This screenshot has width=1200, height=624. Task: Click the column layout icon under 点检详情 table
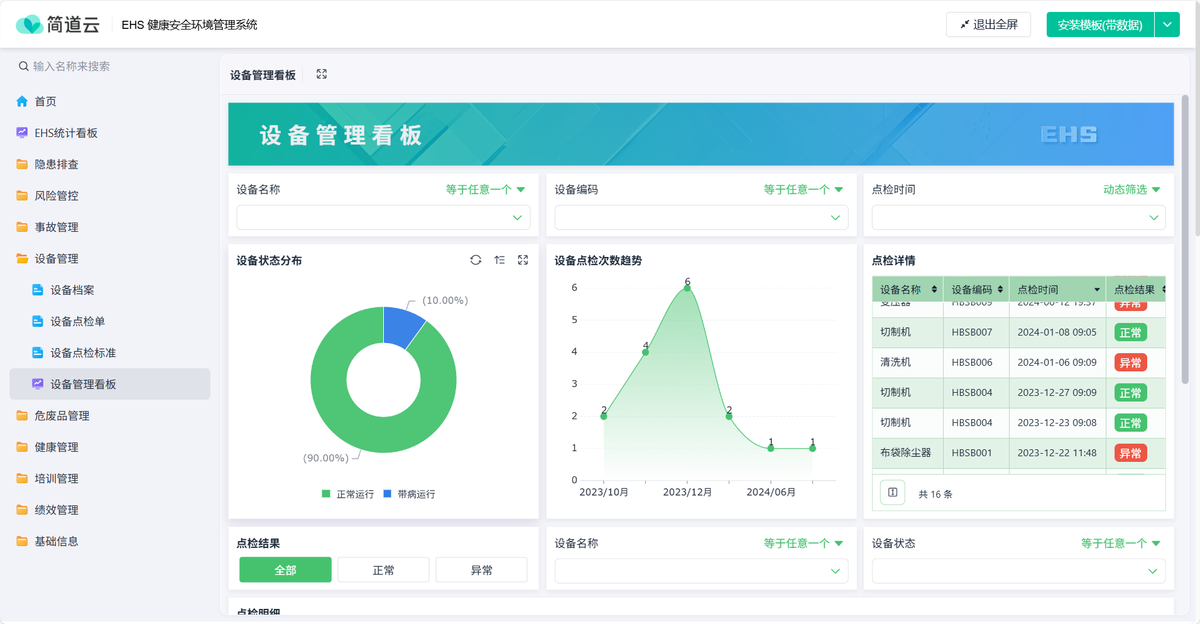click(x=893, y=492)
